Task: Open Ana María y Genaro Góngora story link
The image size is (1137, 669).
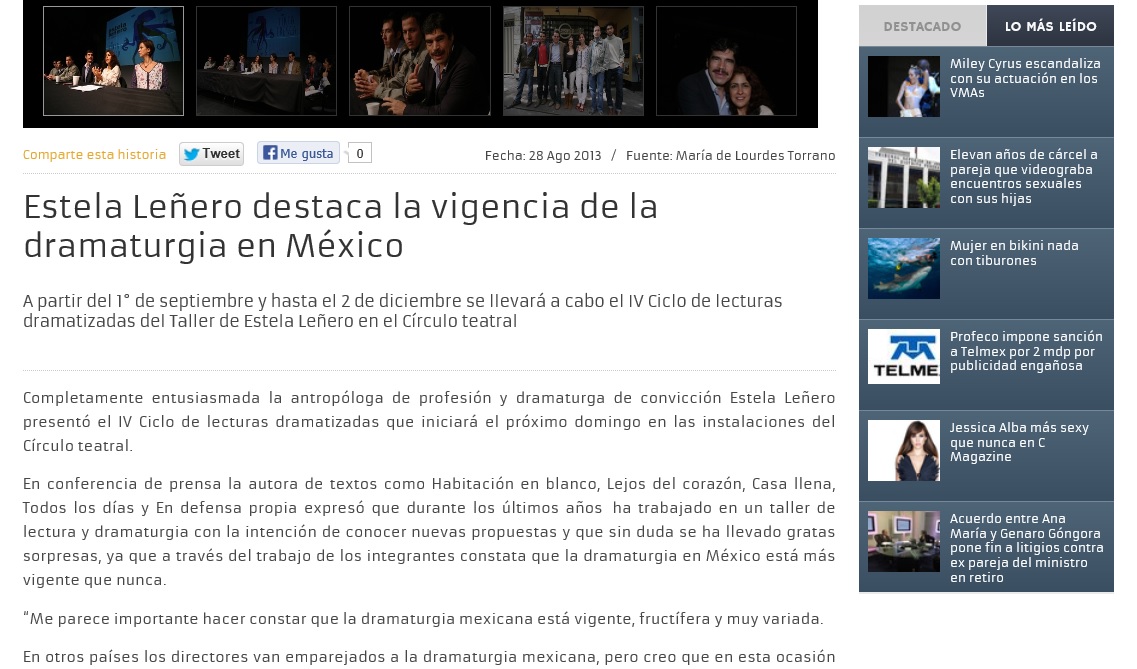Action: tap(1027, 548)
